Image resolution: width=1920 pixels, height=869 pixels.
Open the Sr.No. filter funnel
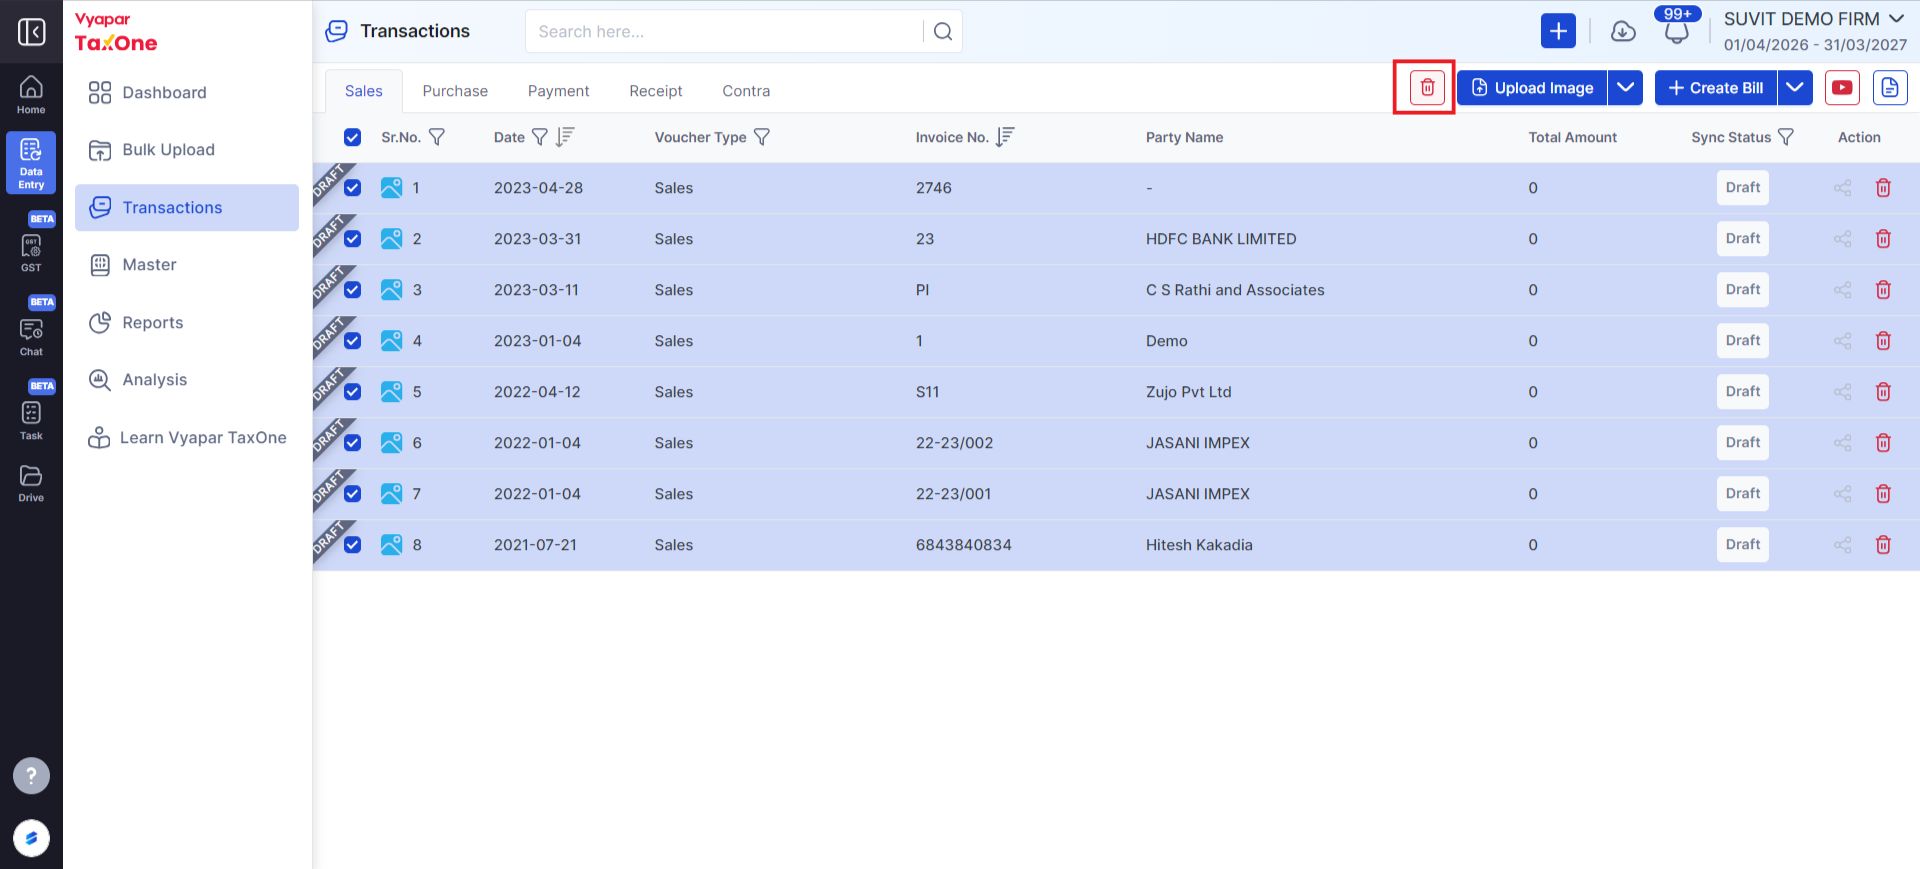point(437,137)
